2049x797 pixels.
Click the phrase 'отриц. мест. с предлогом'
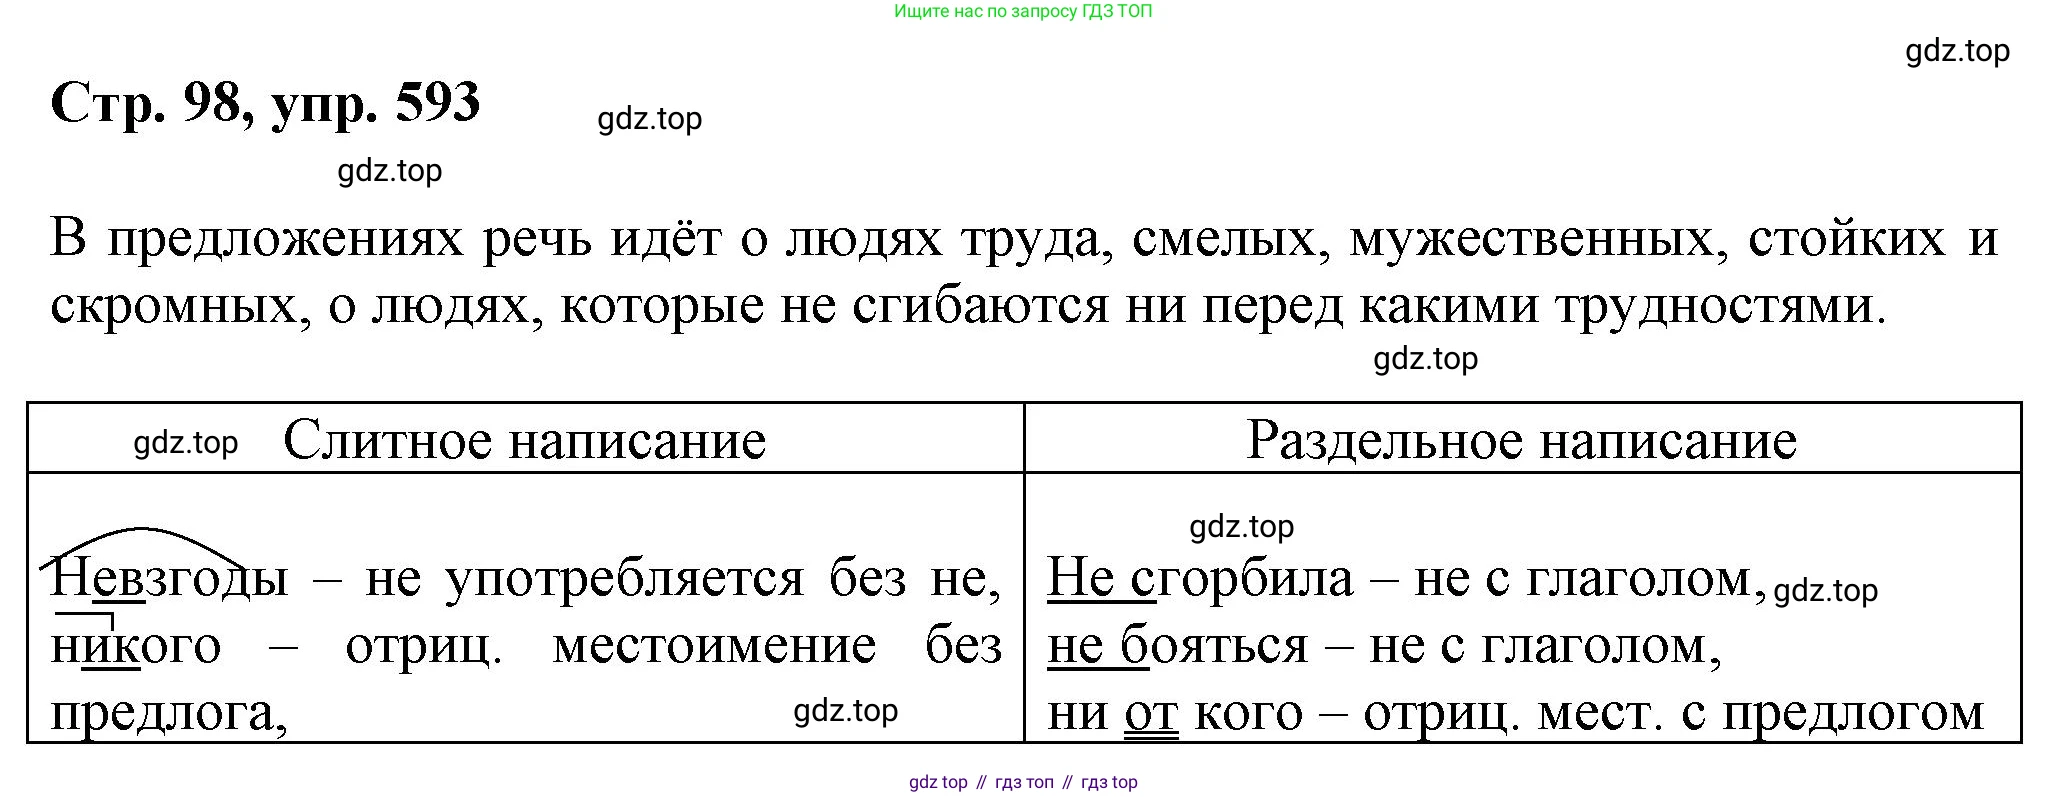click(x=1674, y=714)
